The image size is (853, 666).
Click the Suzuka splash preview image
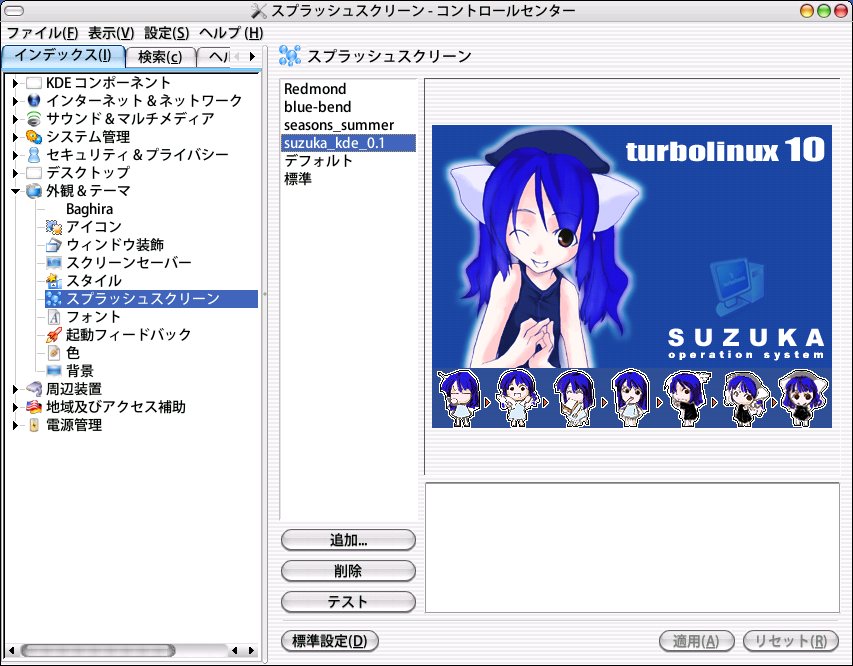pyautogui.click(x=632, y=276)
